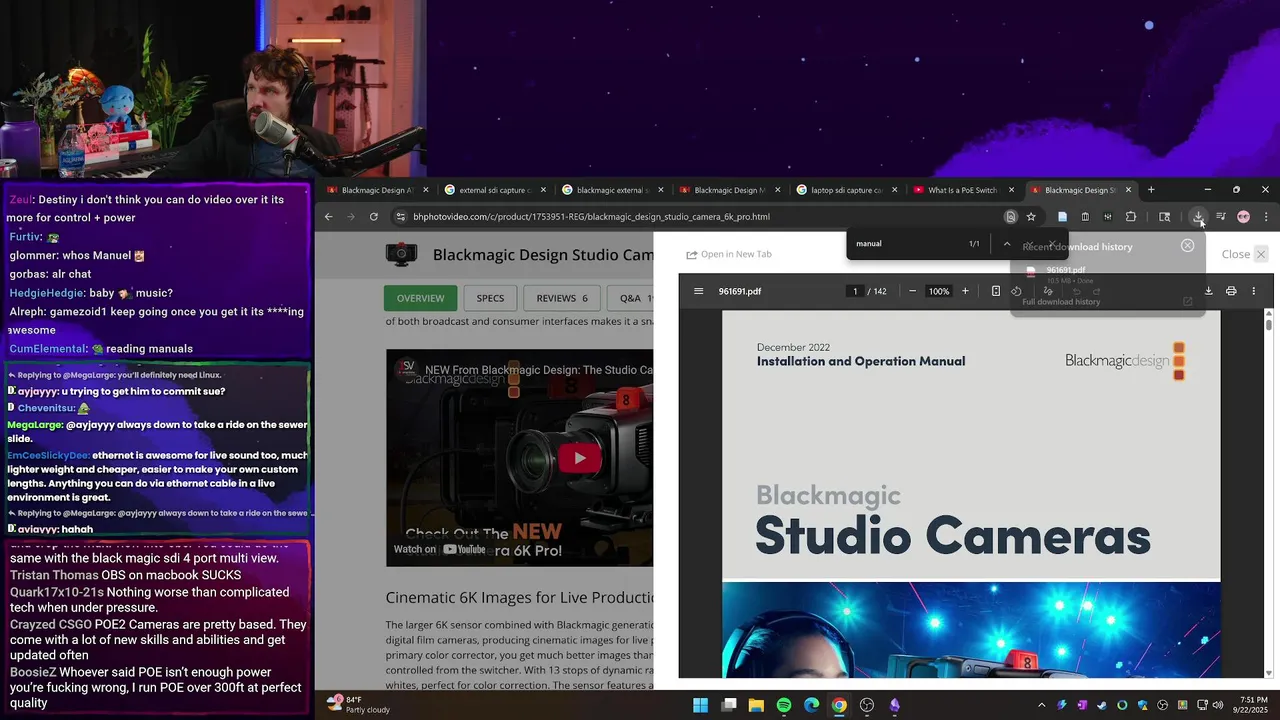This screenshot has width=1280, height=720.
Task: Open the Chrome three-dot menu
Action: [x=1266, y=217]
